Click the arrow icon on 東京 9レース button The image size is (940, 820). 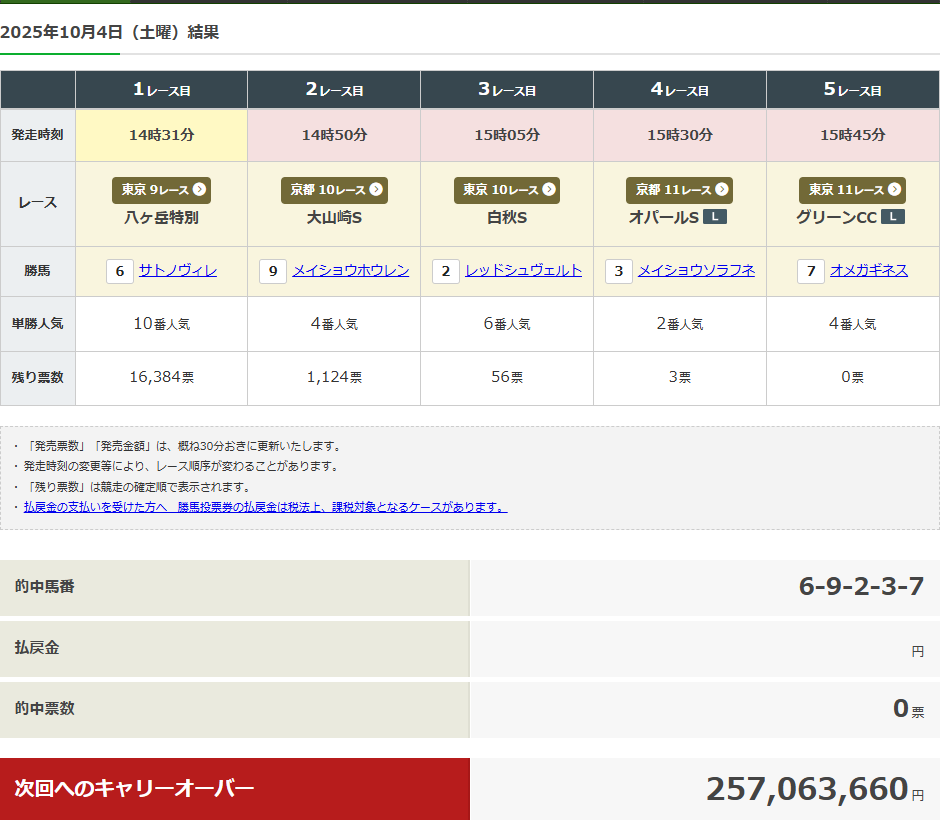(x=200, y=190)
